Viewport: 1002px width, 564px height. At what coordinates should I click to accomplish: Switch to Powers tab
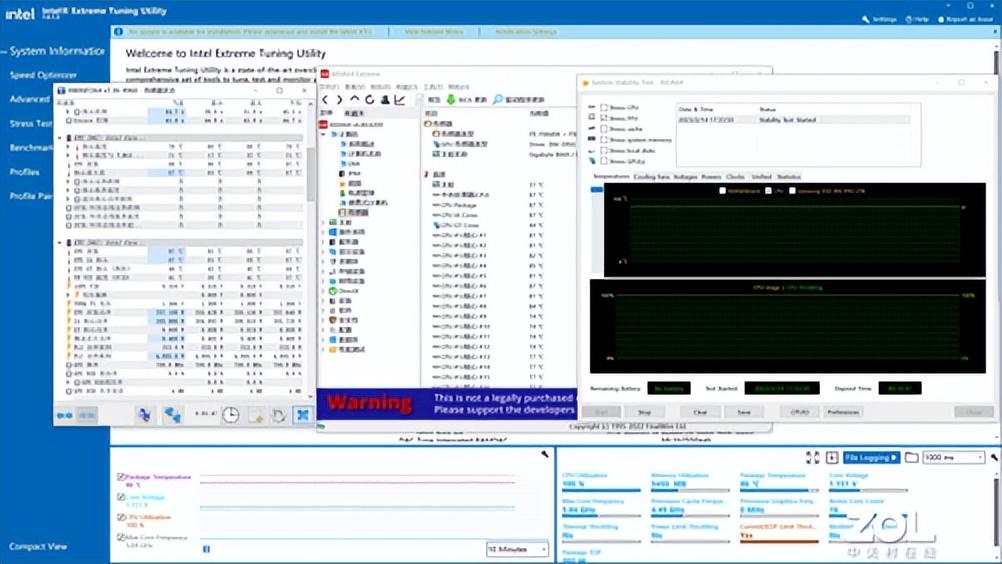pyautogui.click(x=711, y=177)
